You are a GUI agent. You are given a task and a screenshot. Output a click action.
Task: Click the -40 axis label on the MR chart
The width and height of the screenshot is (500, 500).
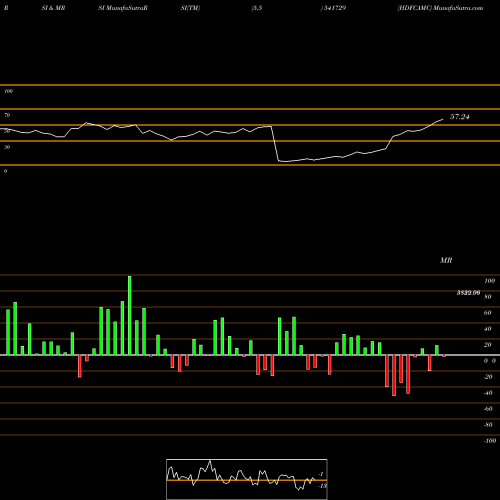(x=488, y=393)
